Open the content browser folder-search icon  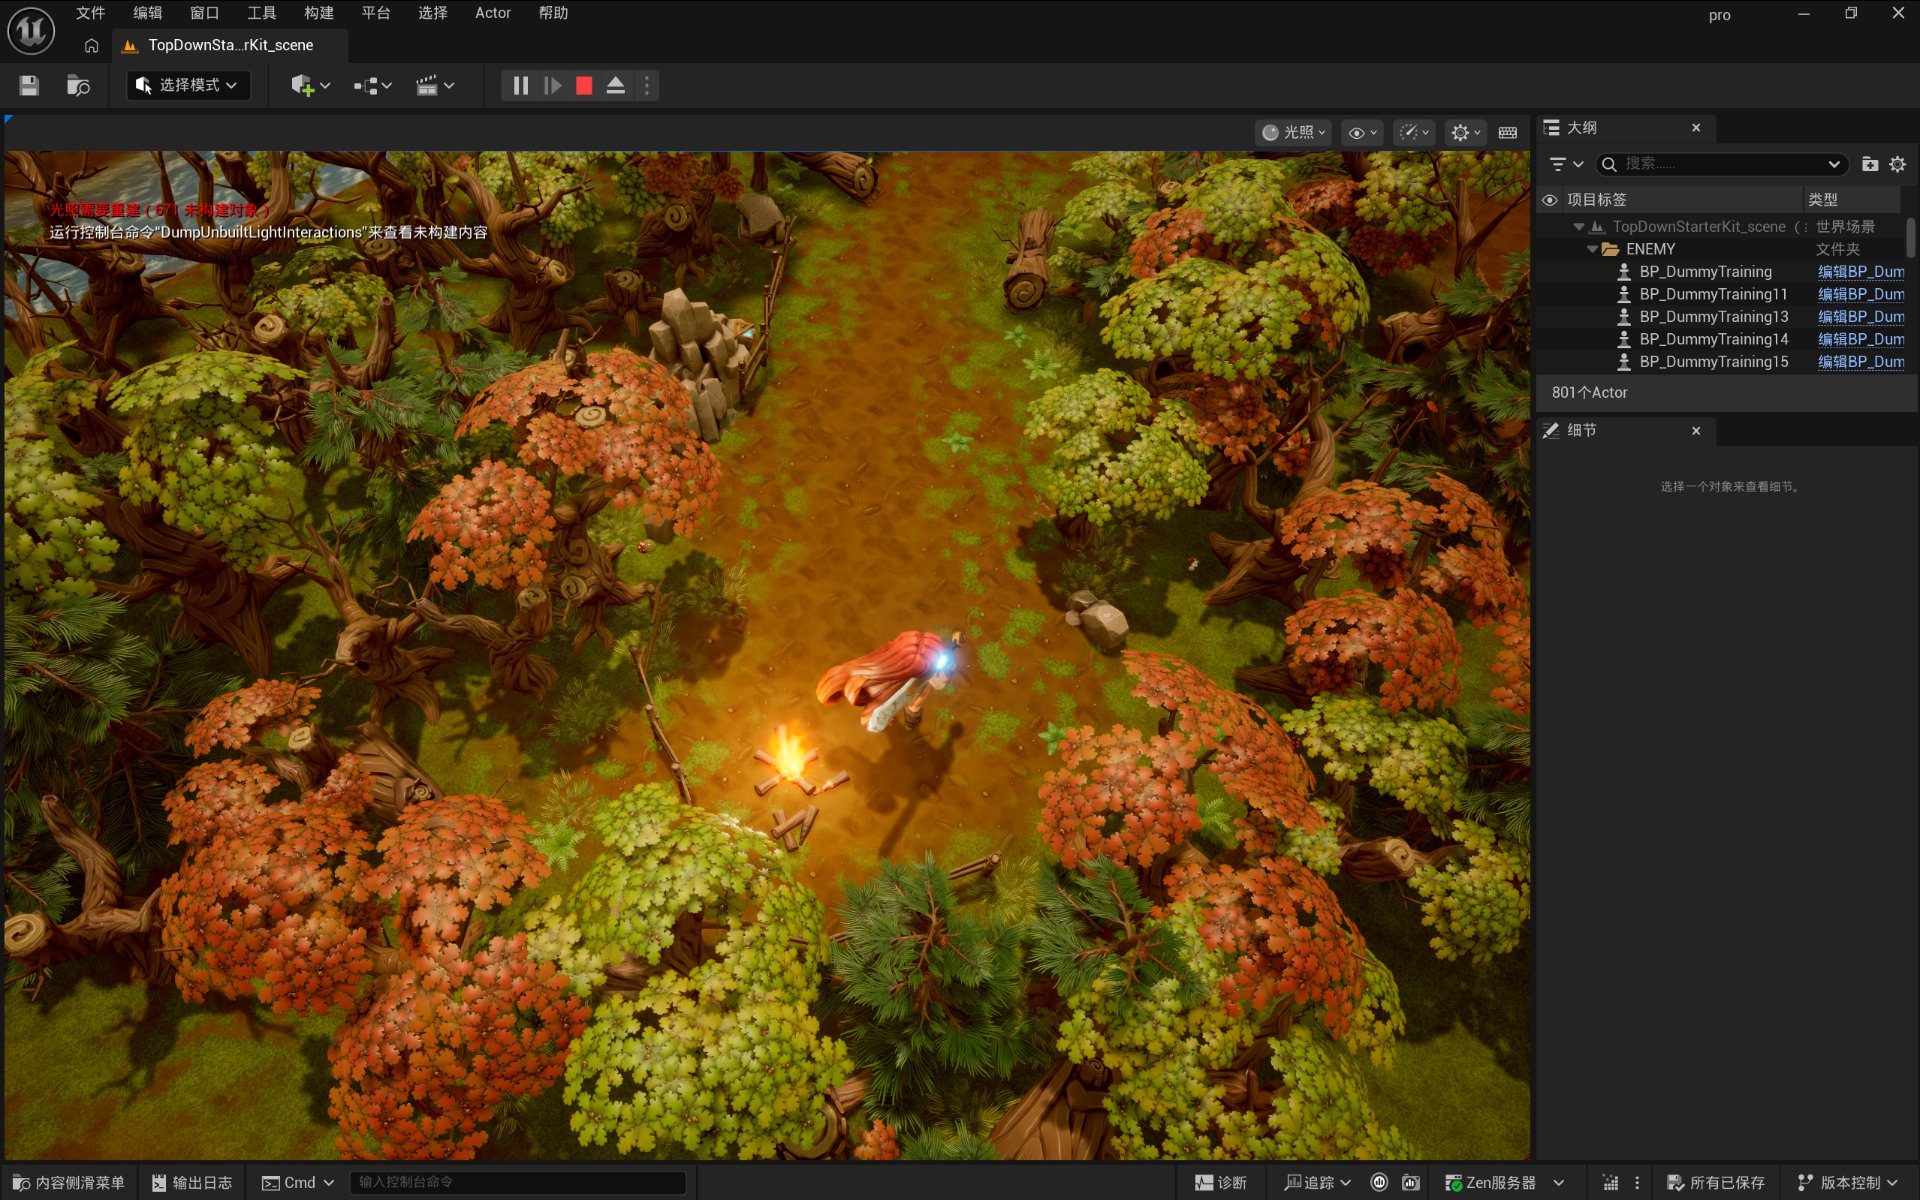78,85
